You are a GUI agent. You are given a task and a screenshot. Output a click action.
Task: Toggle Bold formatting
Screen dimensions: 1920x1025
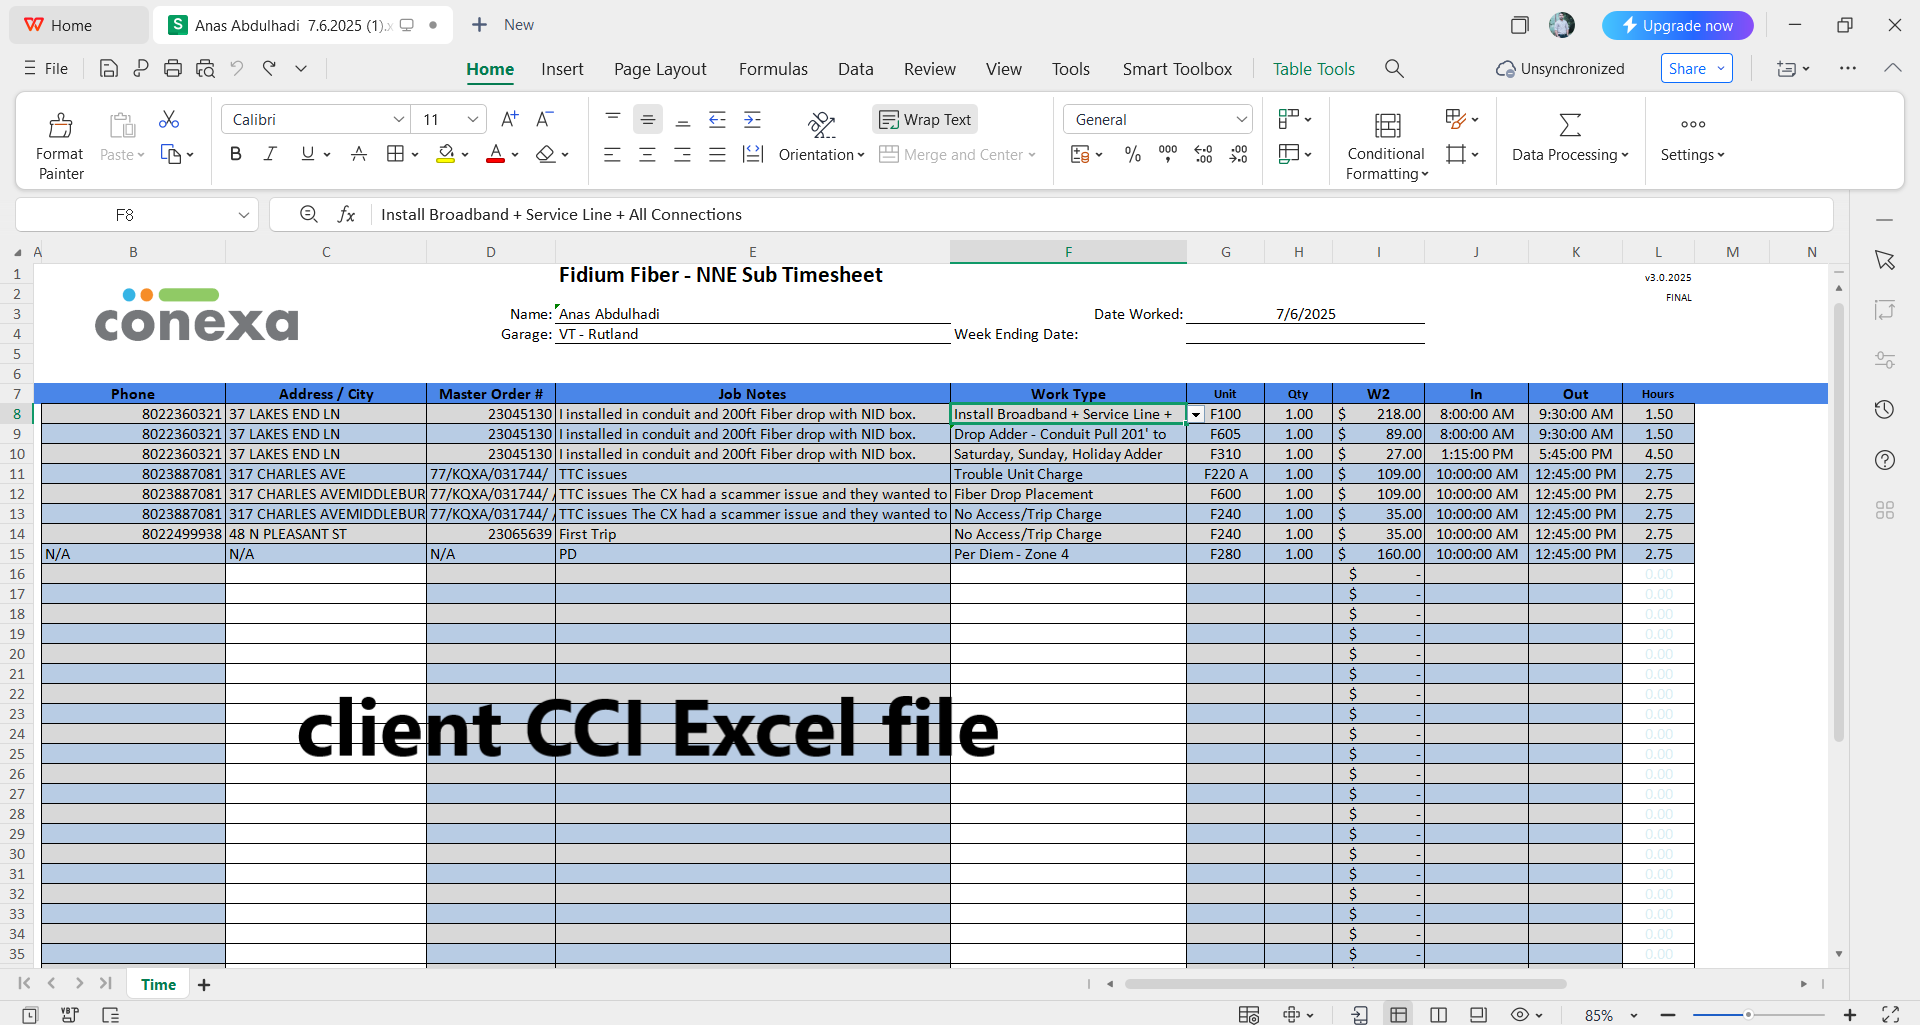(236, 154)
